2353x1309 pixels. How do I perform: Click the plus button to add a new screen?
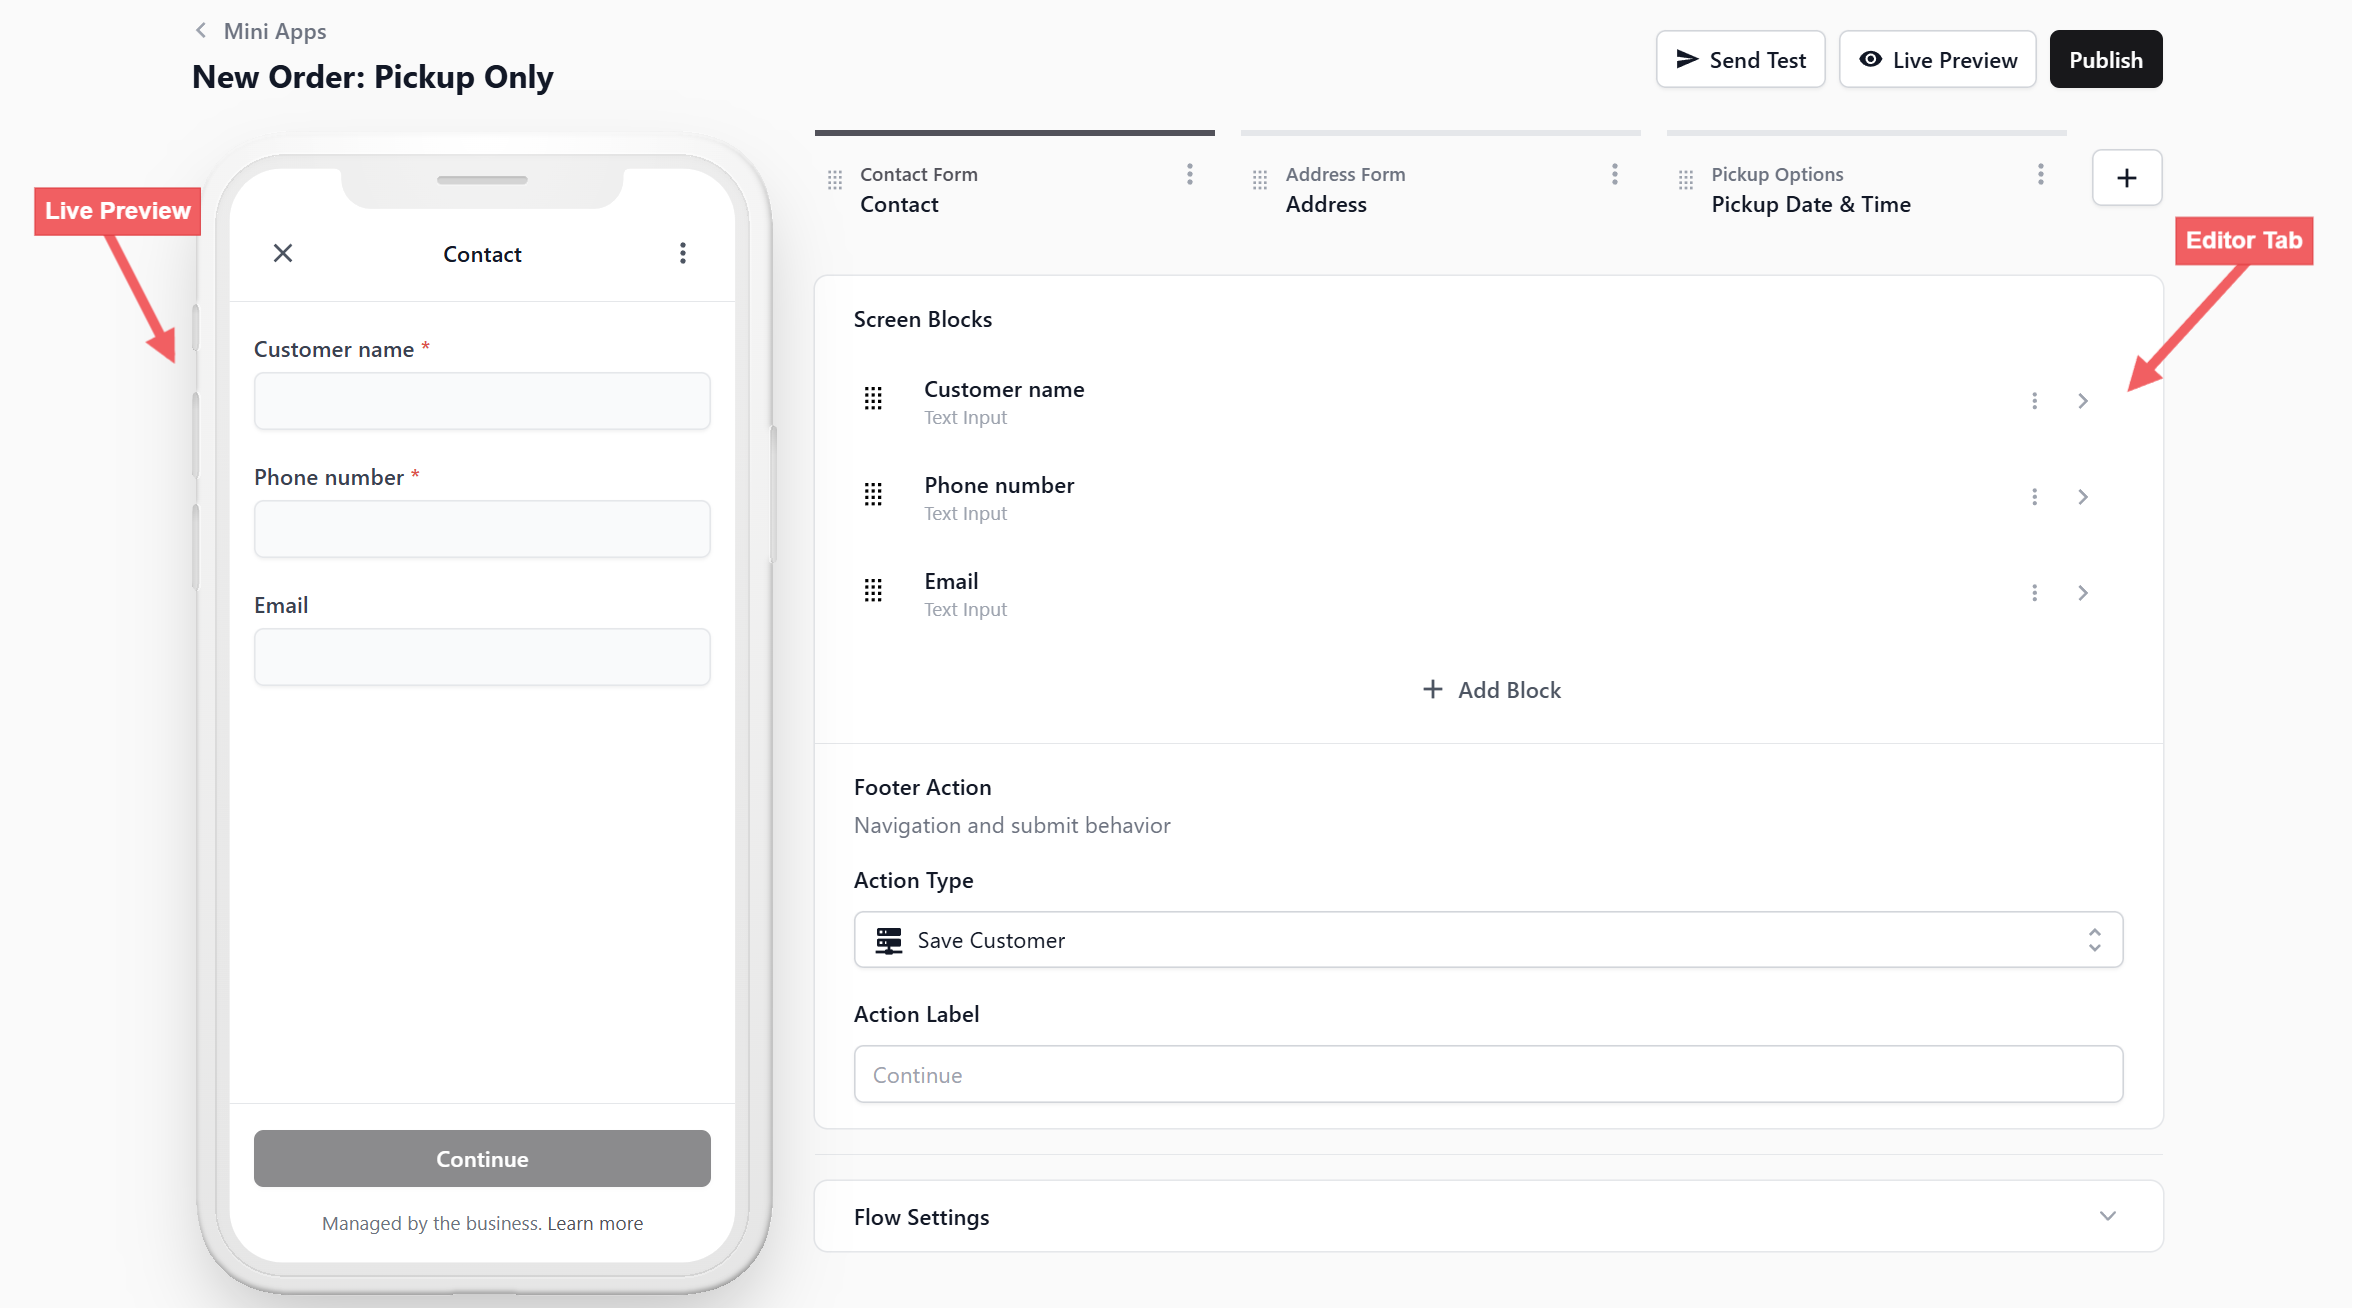coord(2126,178)
